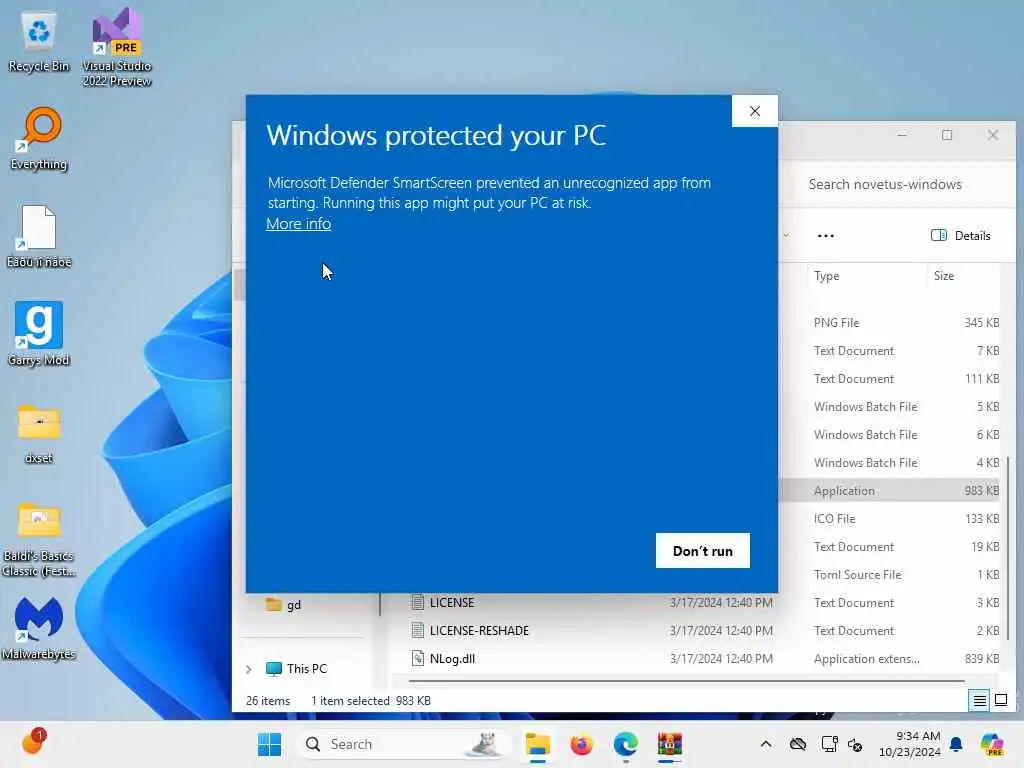This screenshot has width=1024, height=768.
Task: Click the volume muted tray icon
Action: pyautogui.click(x=855, y=744)
